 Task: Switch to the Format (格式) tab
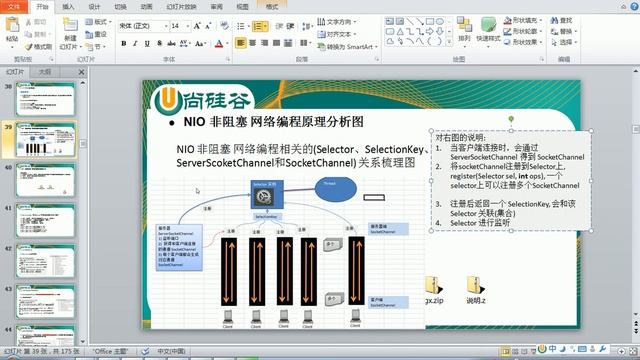point(272,7)
